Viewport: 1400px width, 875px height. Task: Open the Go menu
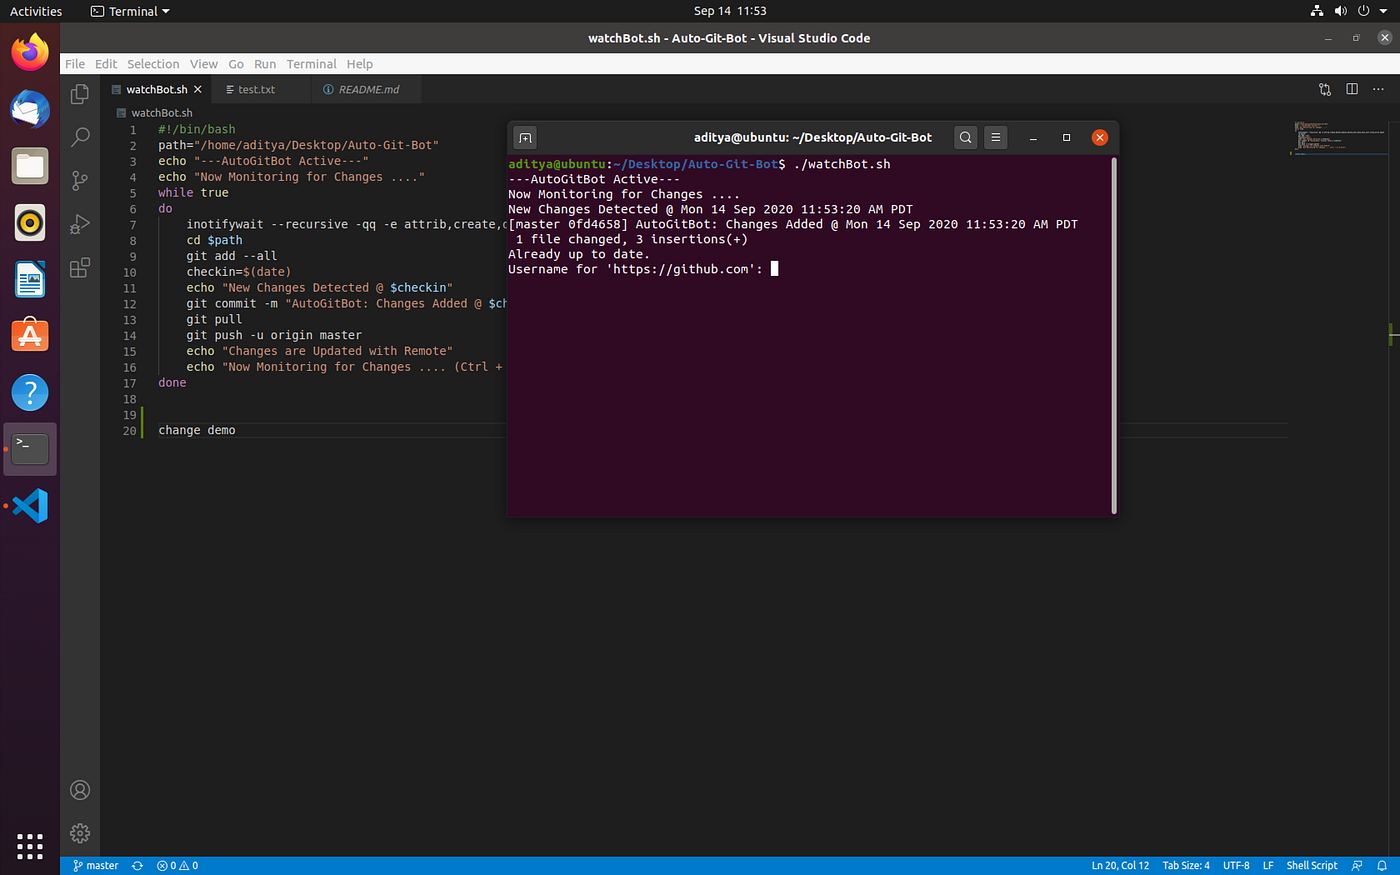236,64
